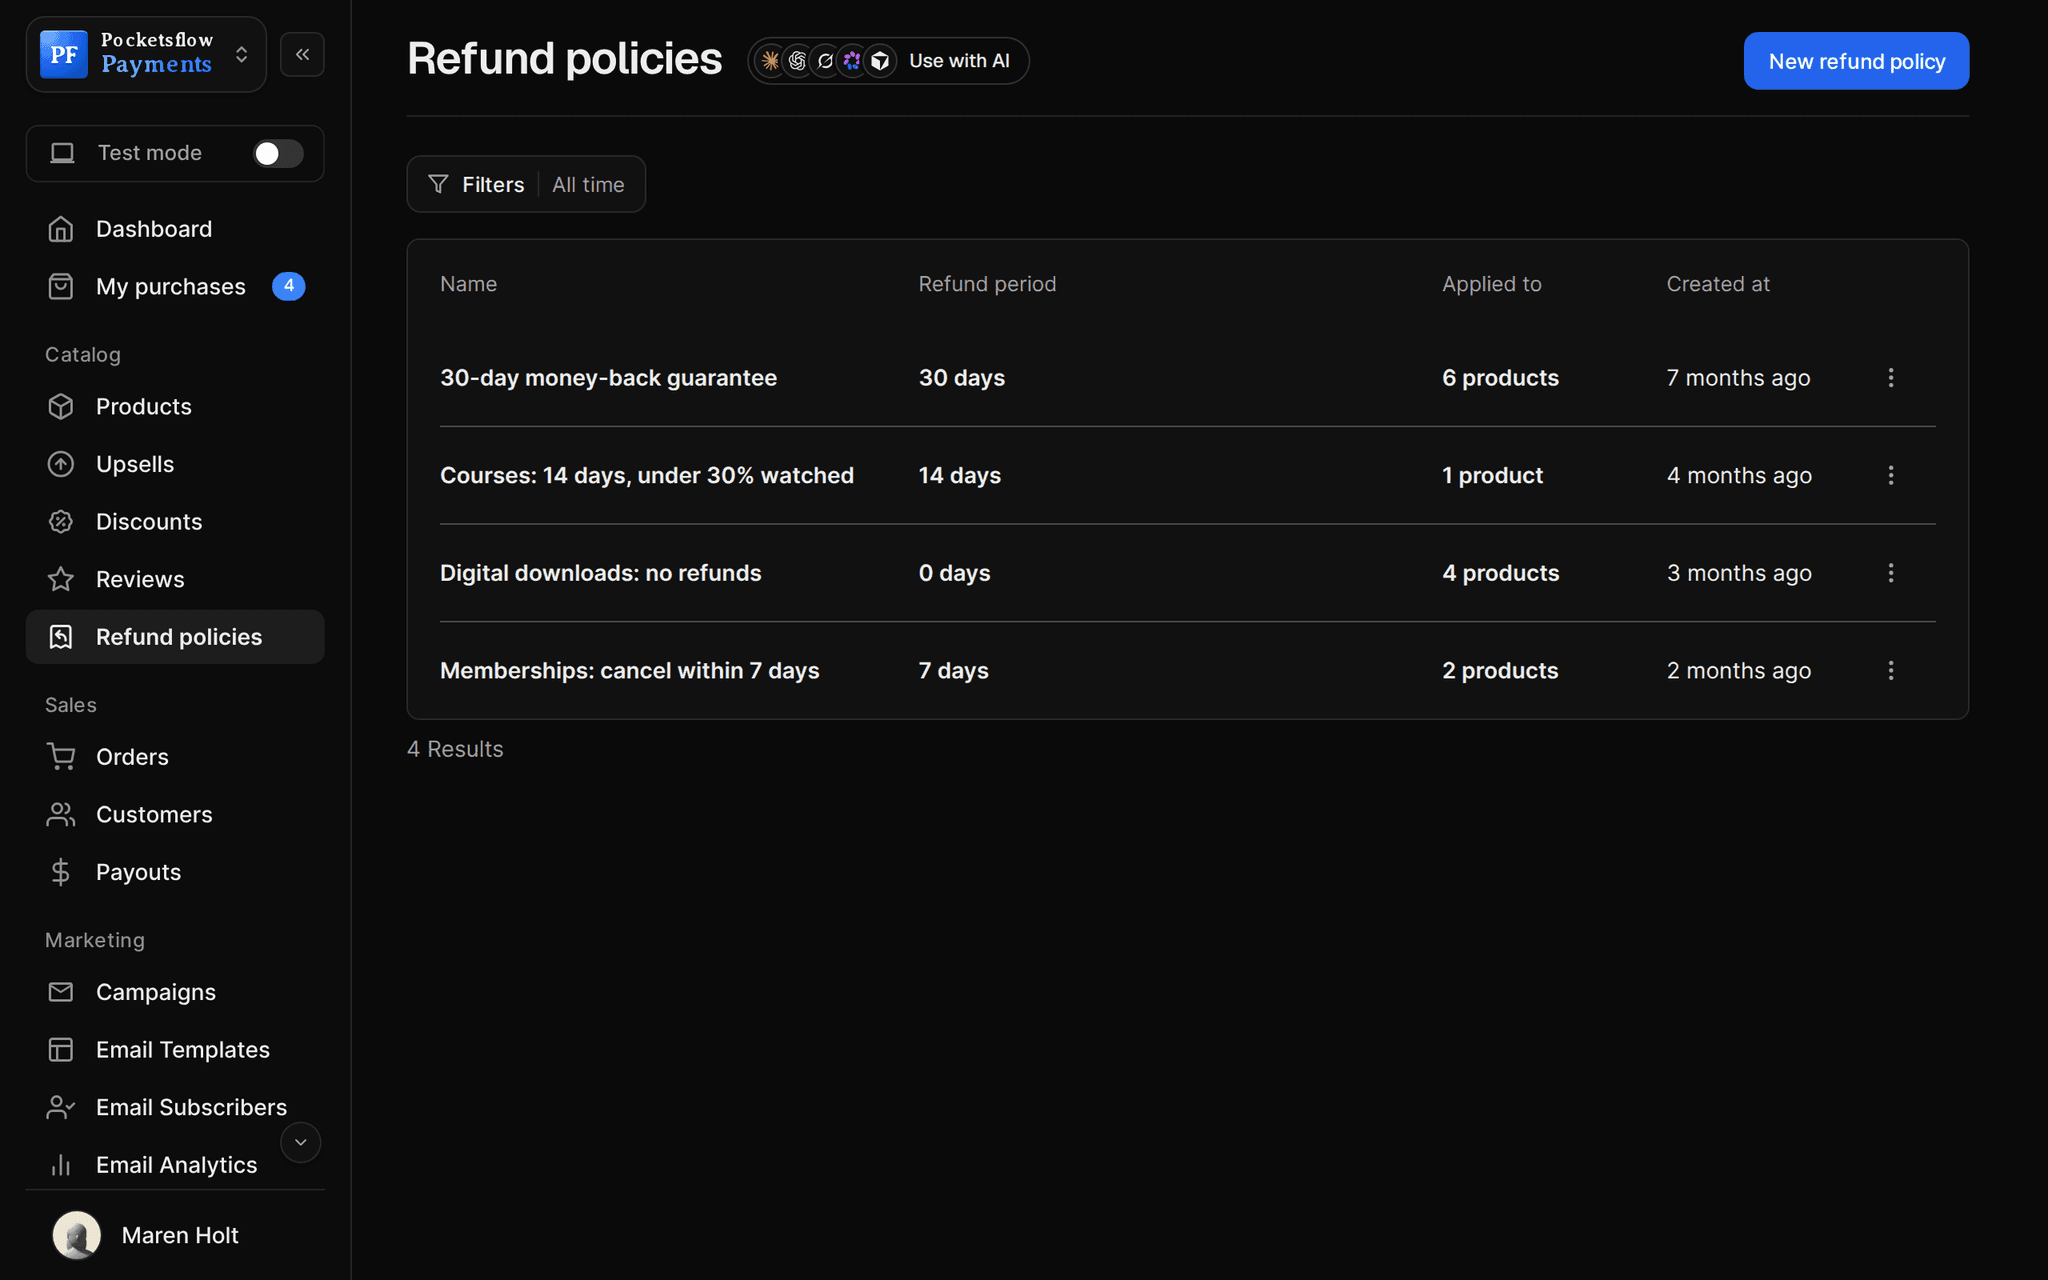Click Memberships: cancel within 7 days name

(x=629, y=671)
